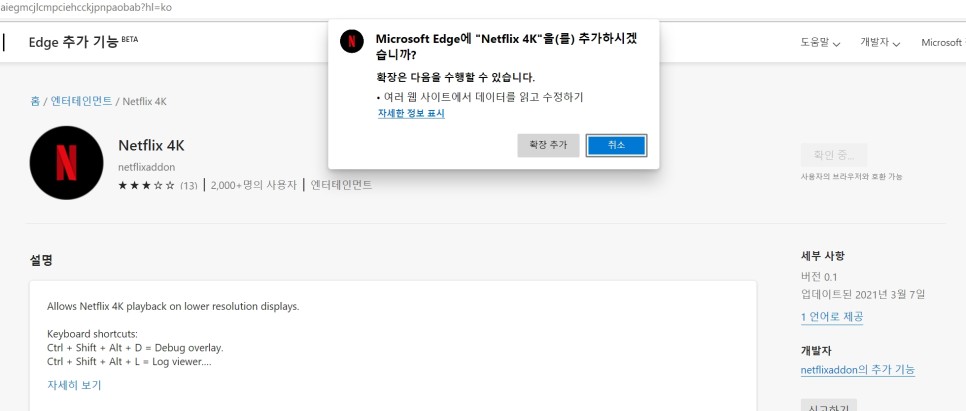Click the Microsoft link in header

click(943, 43)
